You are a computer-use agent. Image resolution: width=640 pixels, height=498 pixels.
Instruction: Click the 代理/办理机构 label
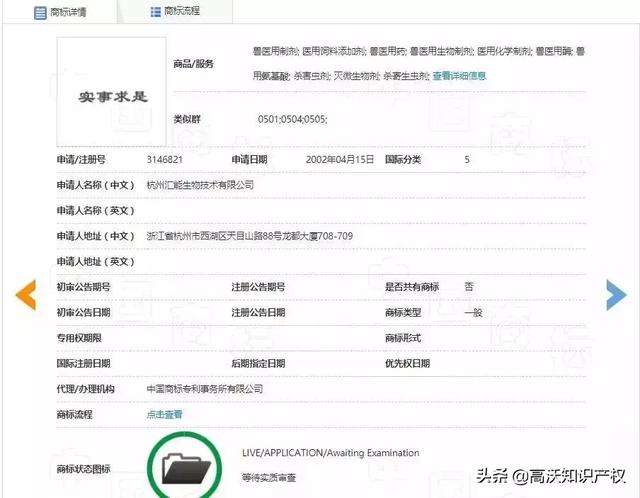point(85,389)
